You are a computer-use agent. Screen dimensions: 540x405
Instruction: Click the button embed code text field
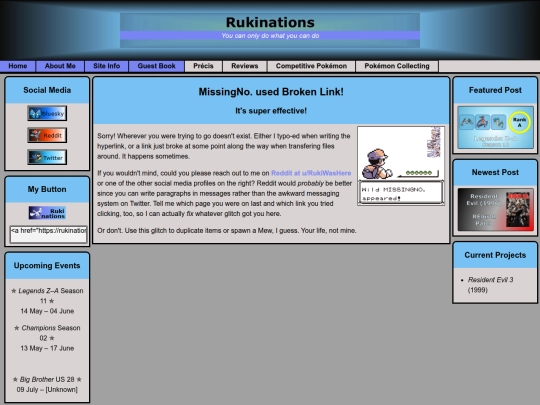pos(49,234)
